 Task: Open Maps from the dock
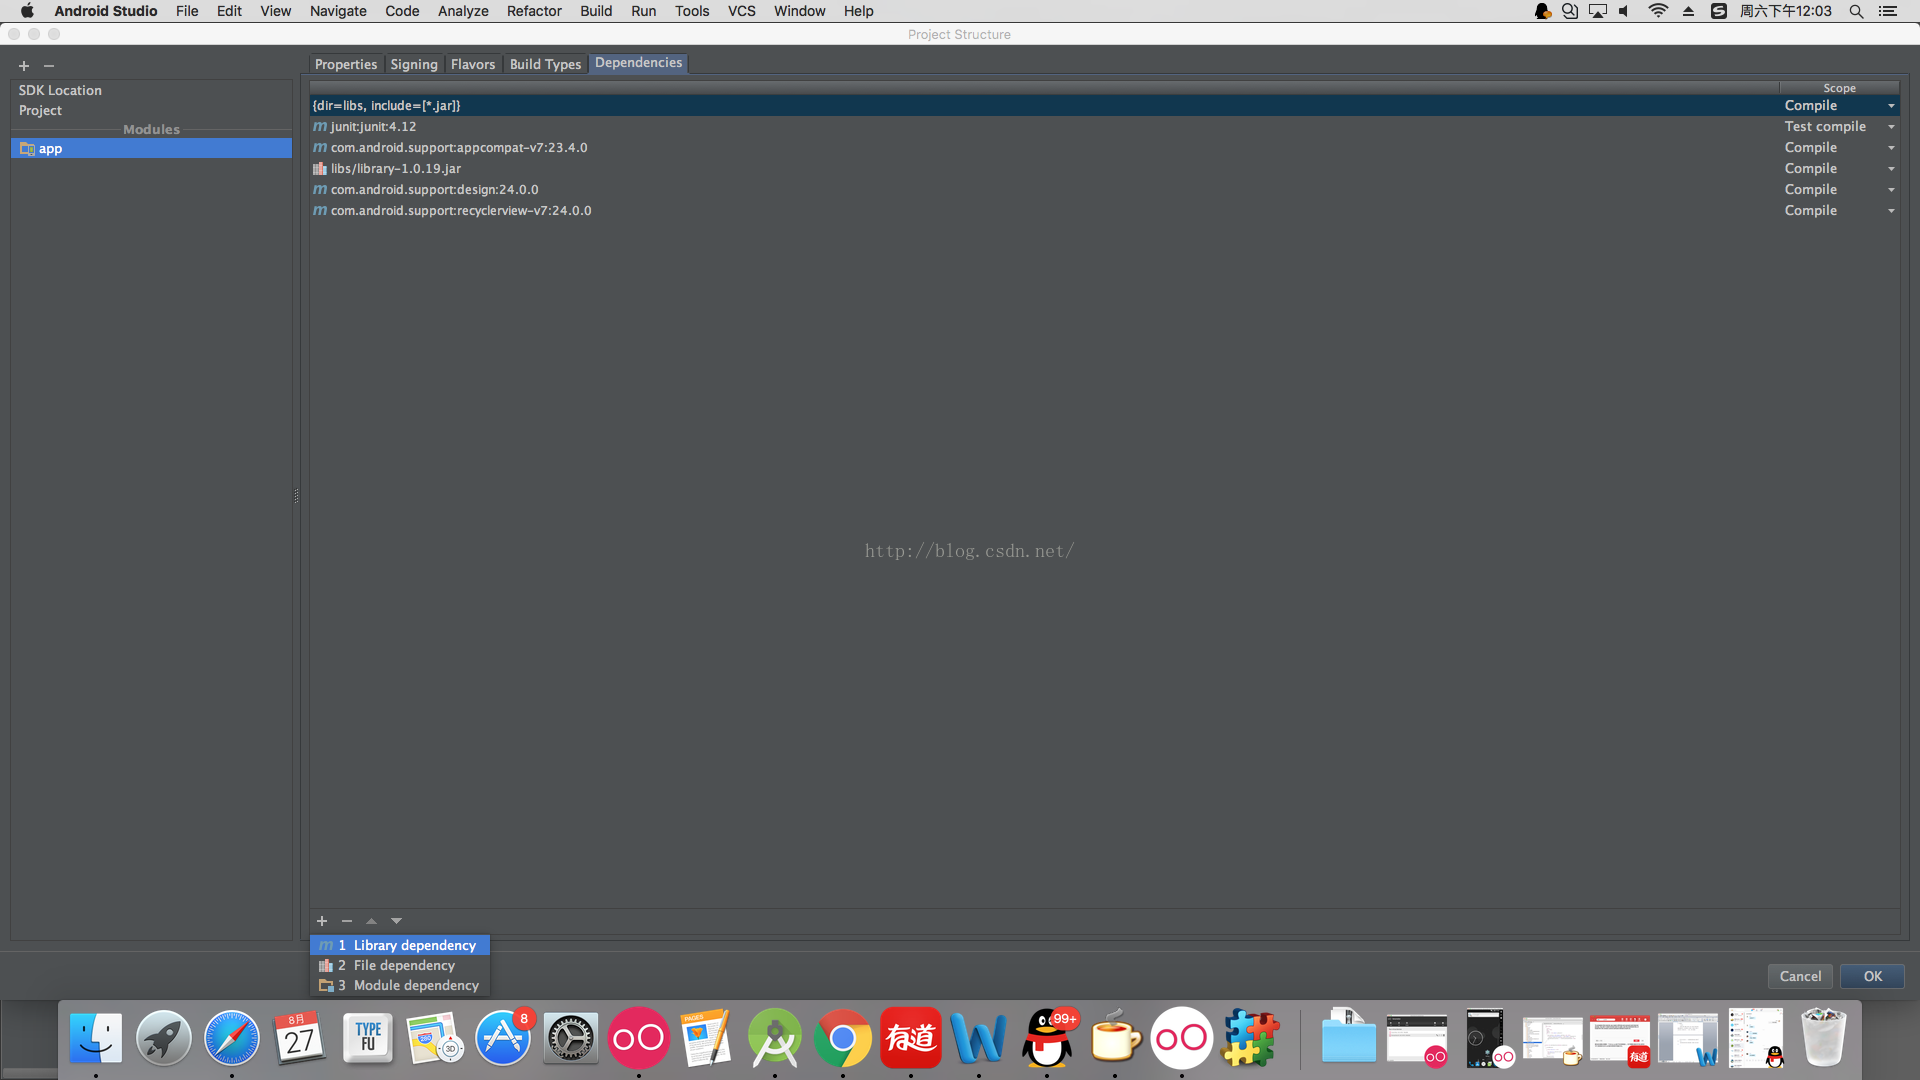pos(435,1038)
